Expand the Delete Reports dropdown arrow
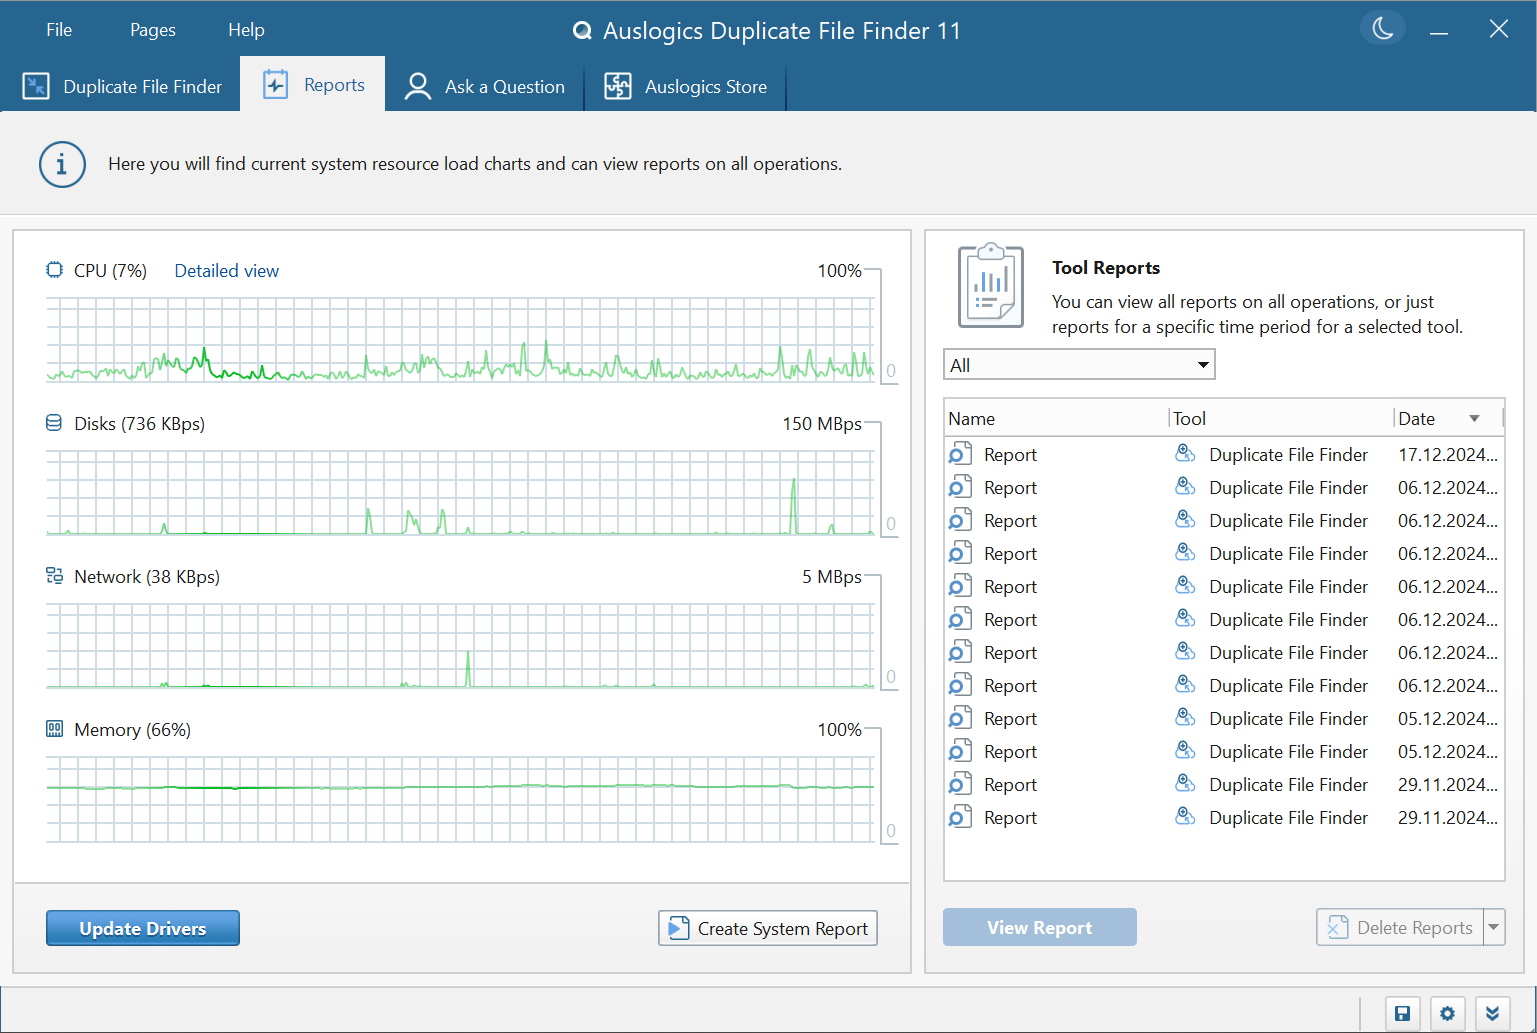The height and width of the screenshot is (1033, 1537). 1494,928
